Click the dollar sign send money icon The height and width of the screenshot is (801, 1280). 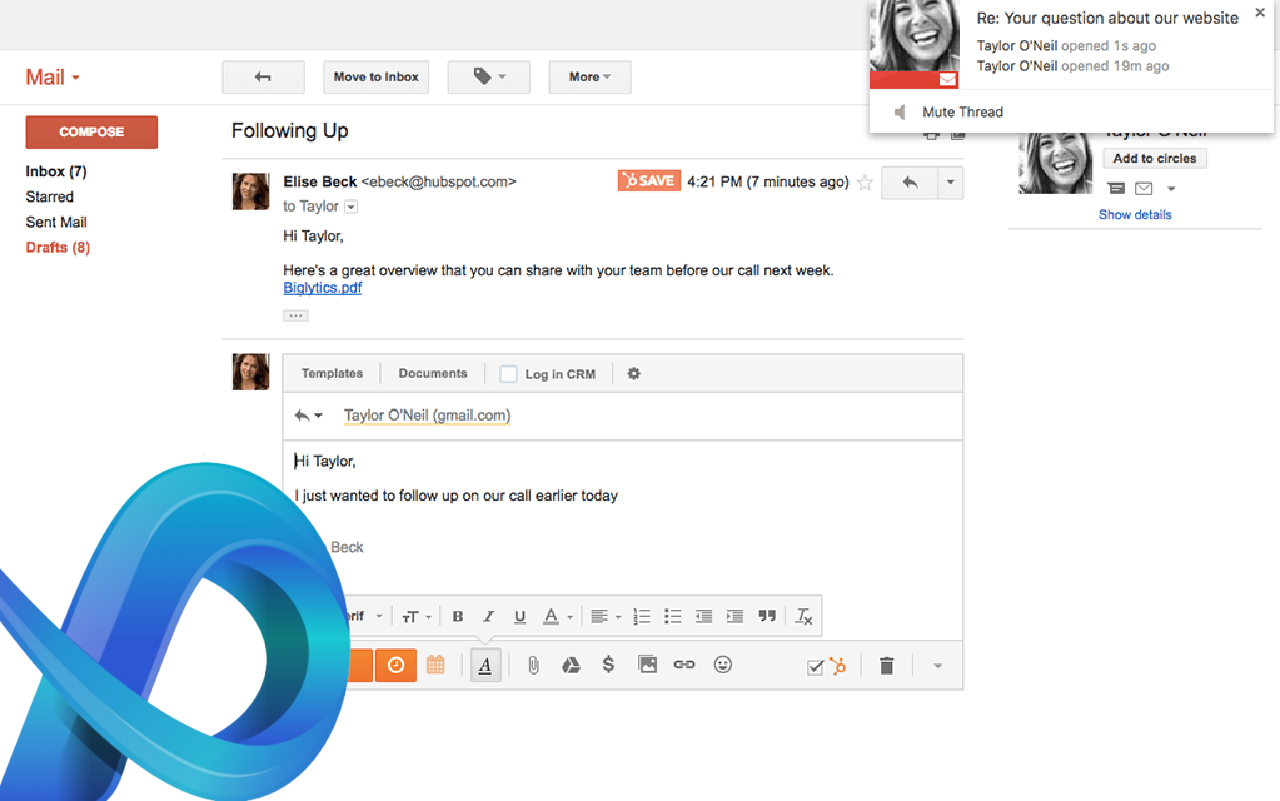click(x=608, y=665)
